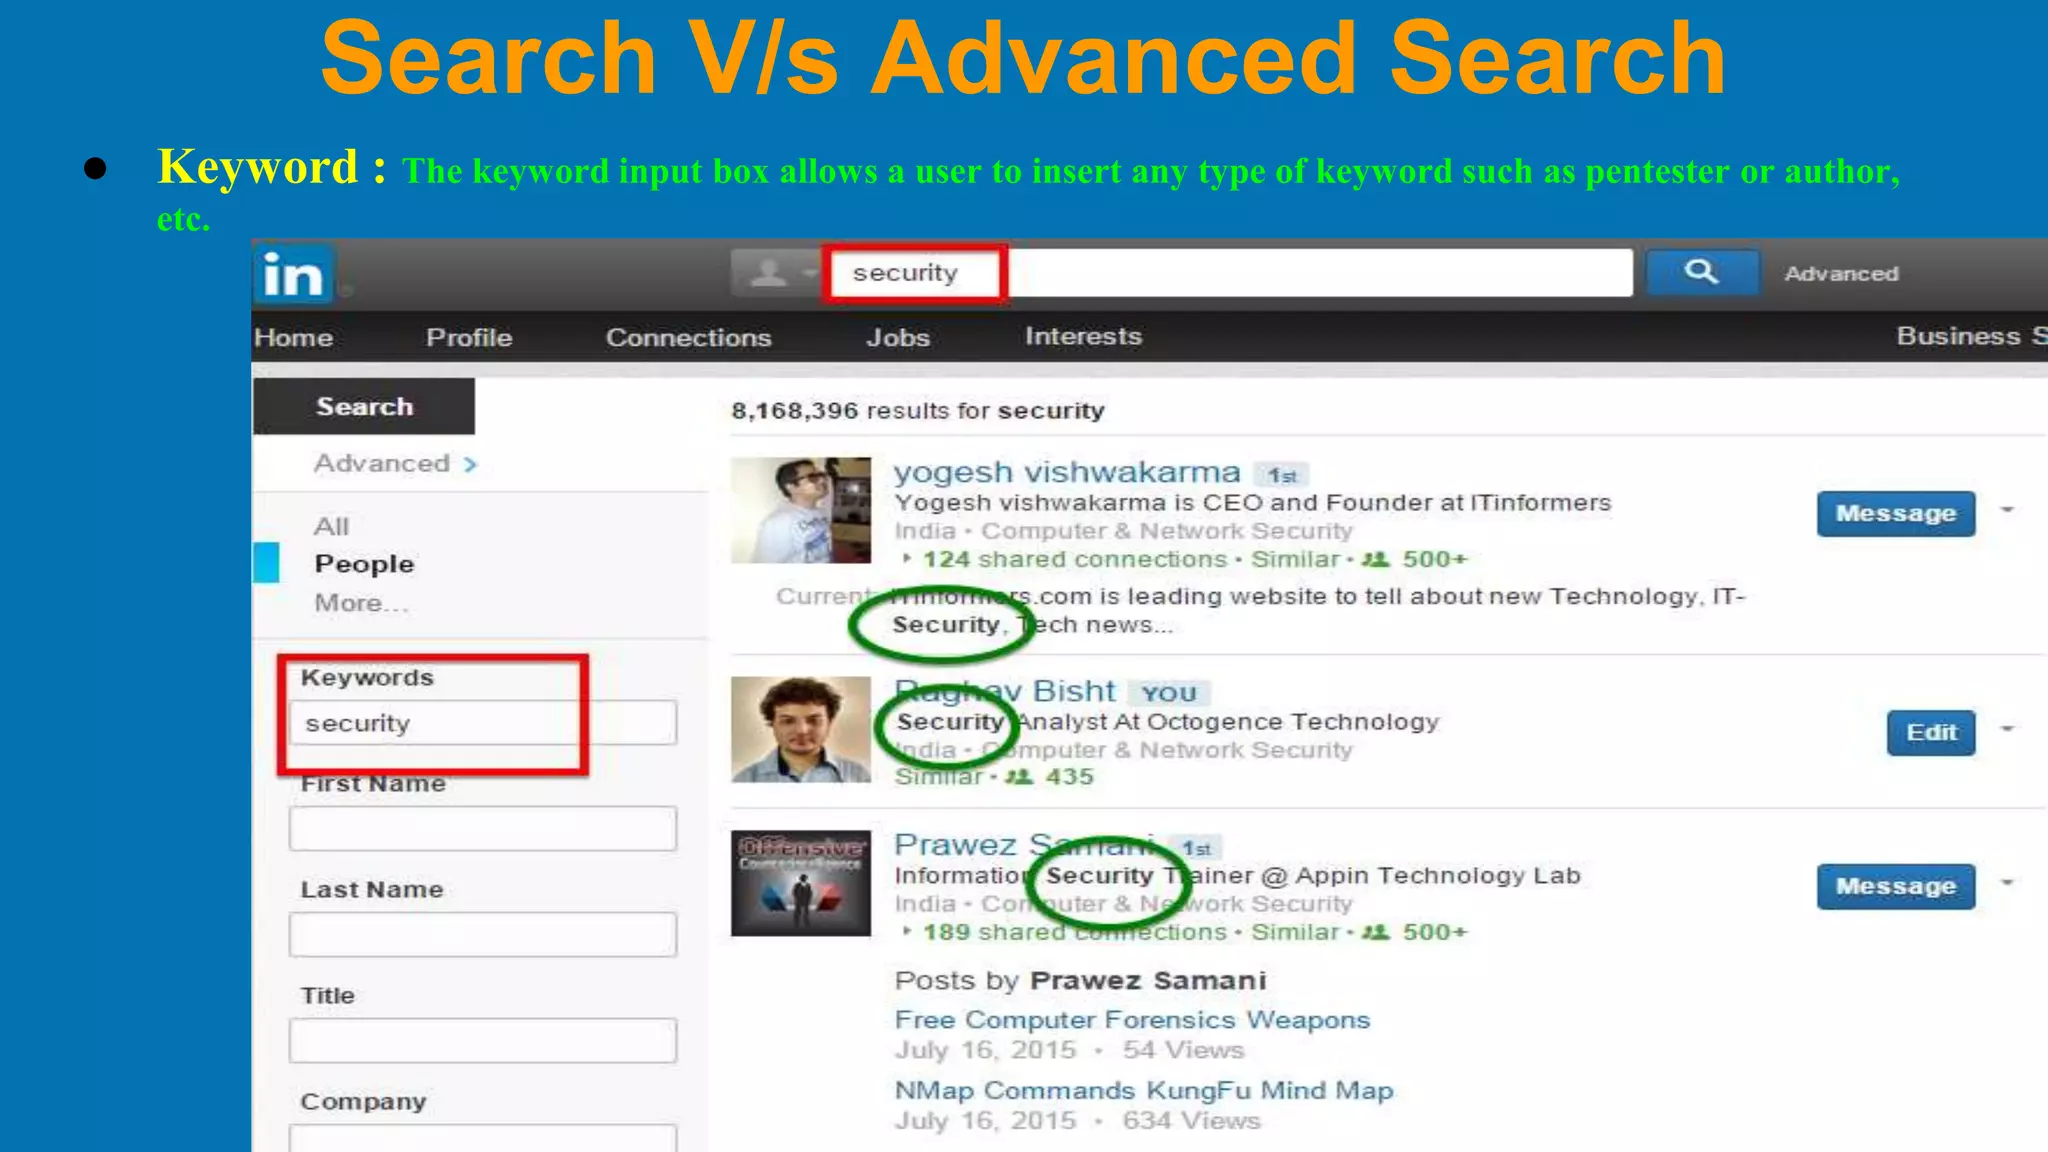The width and height of the screenshot is (2048, 1152).
Task: Click the LinkedIn logo icon
Action: coord(293,274)
